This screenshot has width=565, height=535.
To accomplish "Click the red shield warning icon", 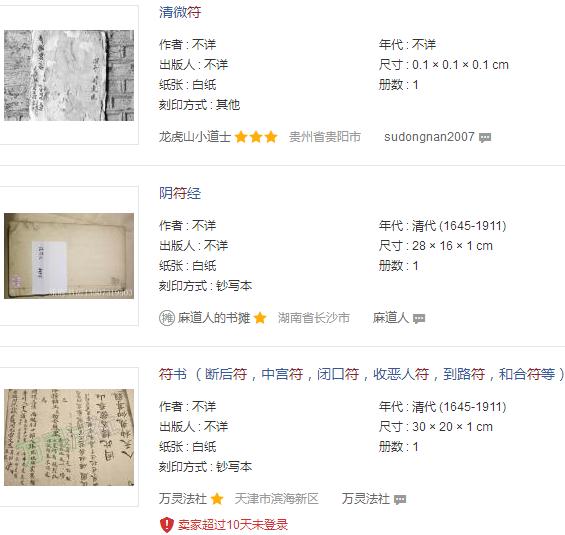I will pos(166,525).
